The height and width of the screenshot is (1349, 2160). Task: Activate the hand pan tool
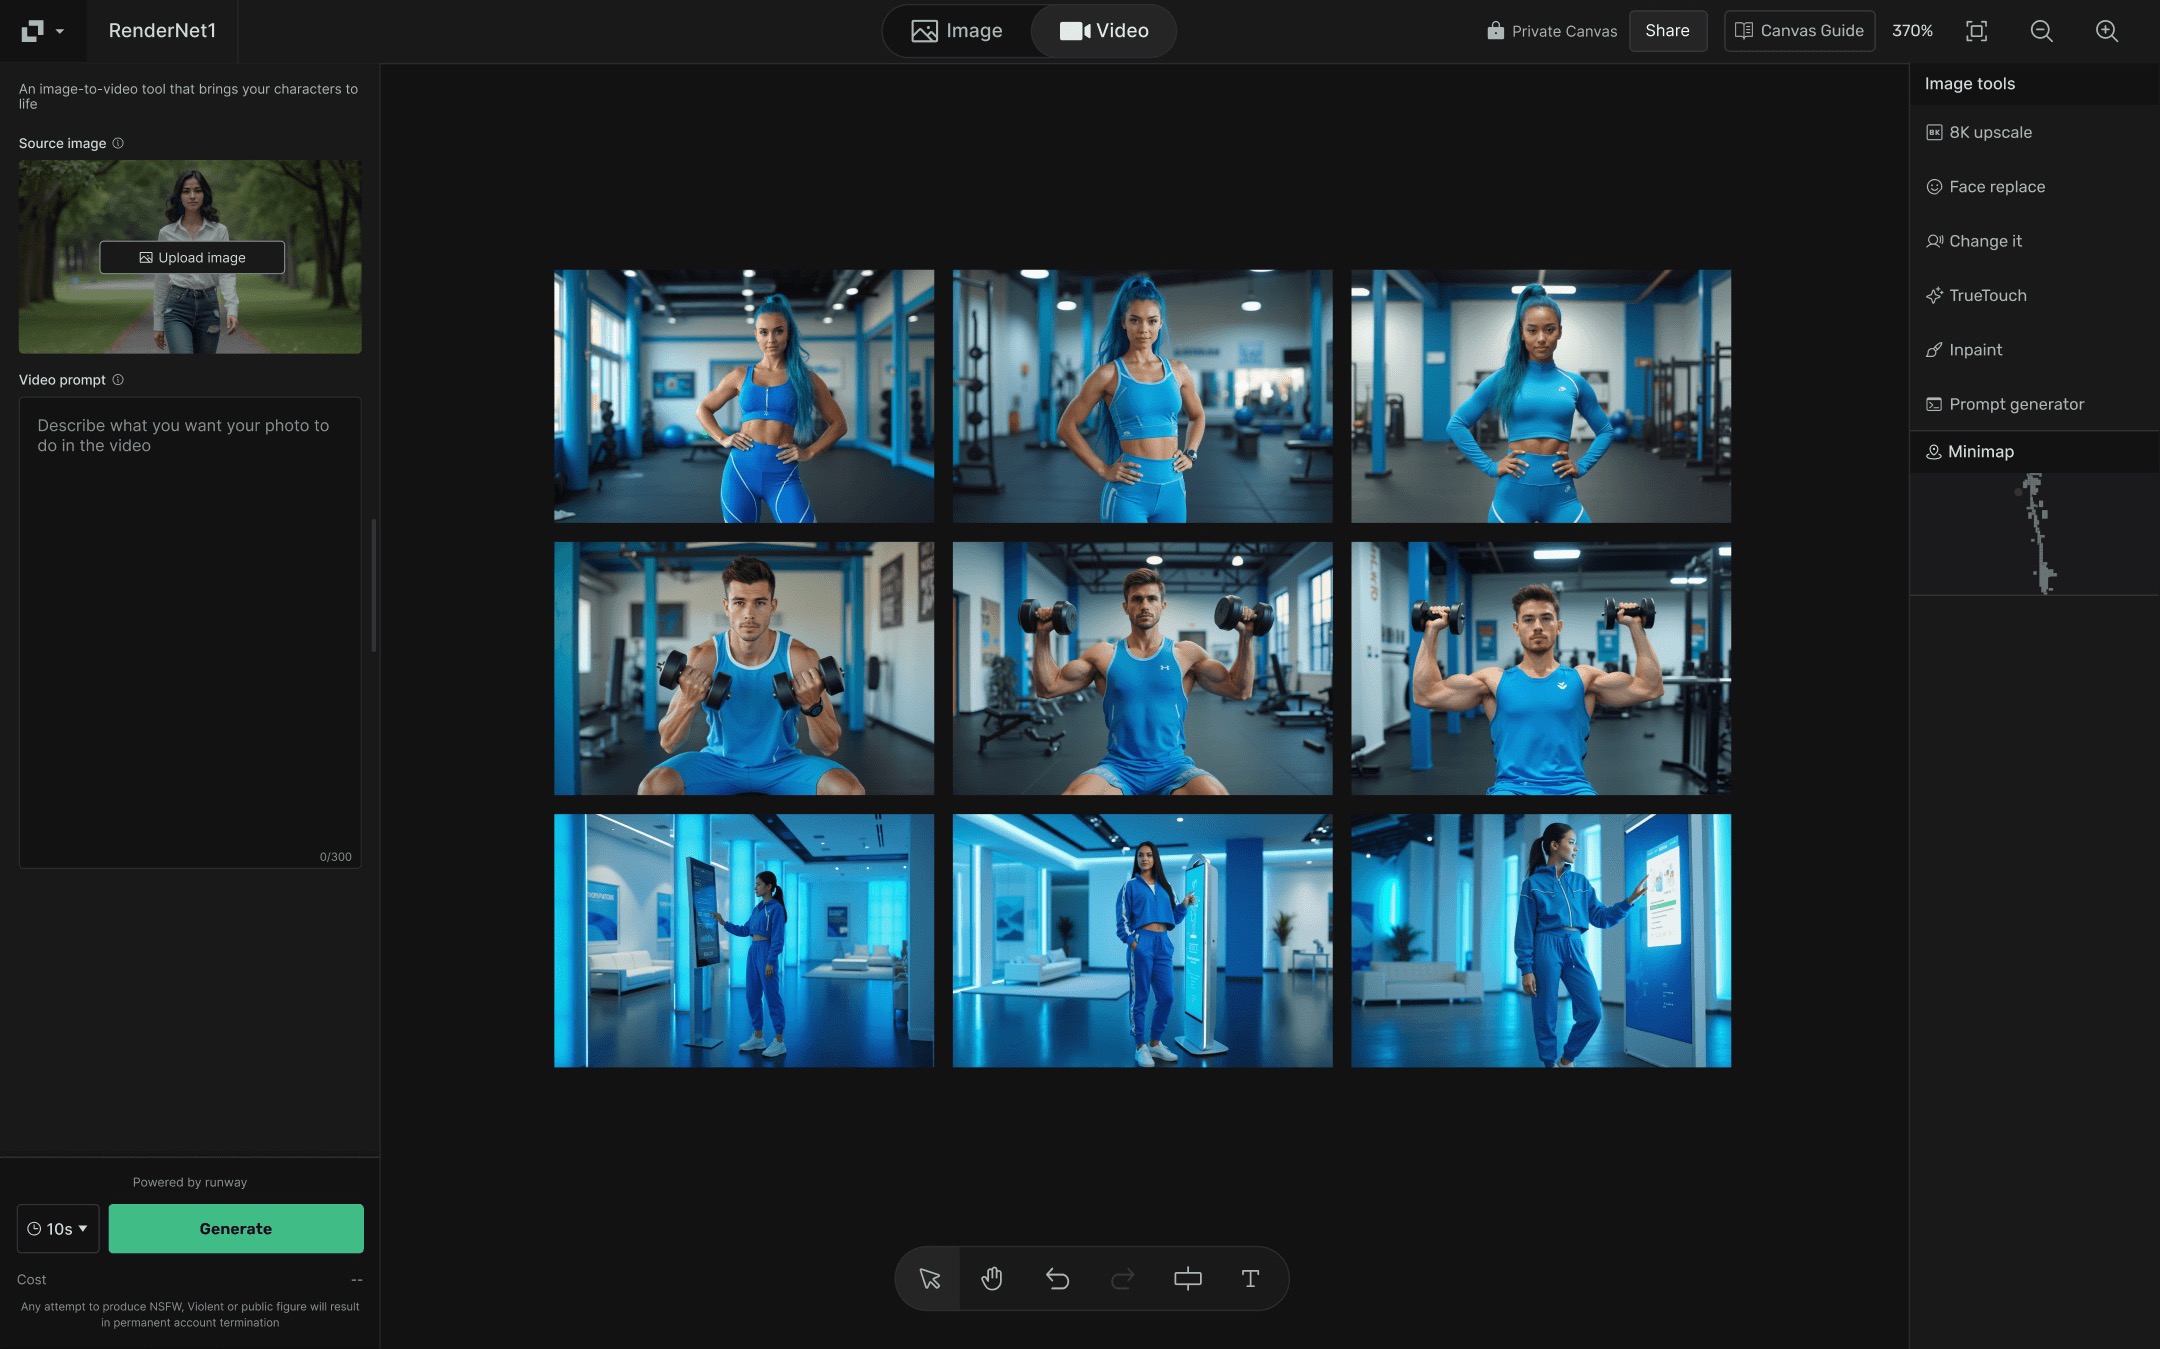click(992, 1278)
